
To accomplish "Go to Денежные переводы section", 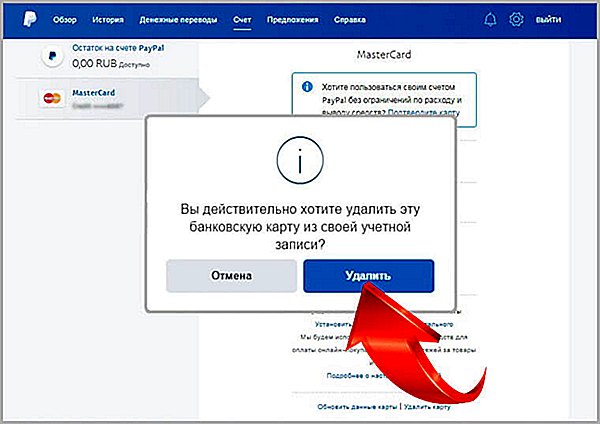I will (178, 20).
